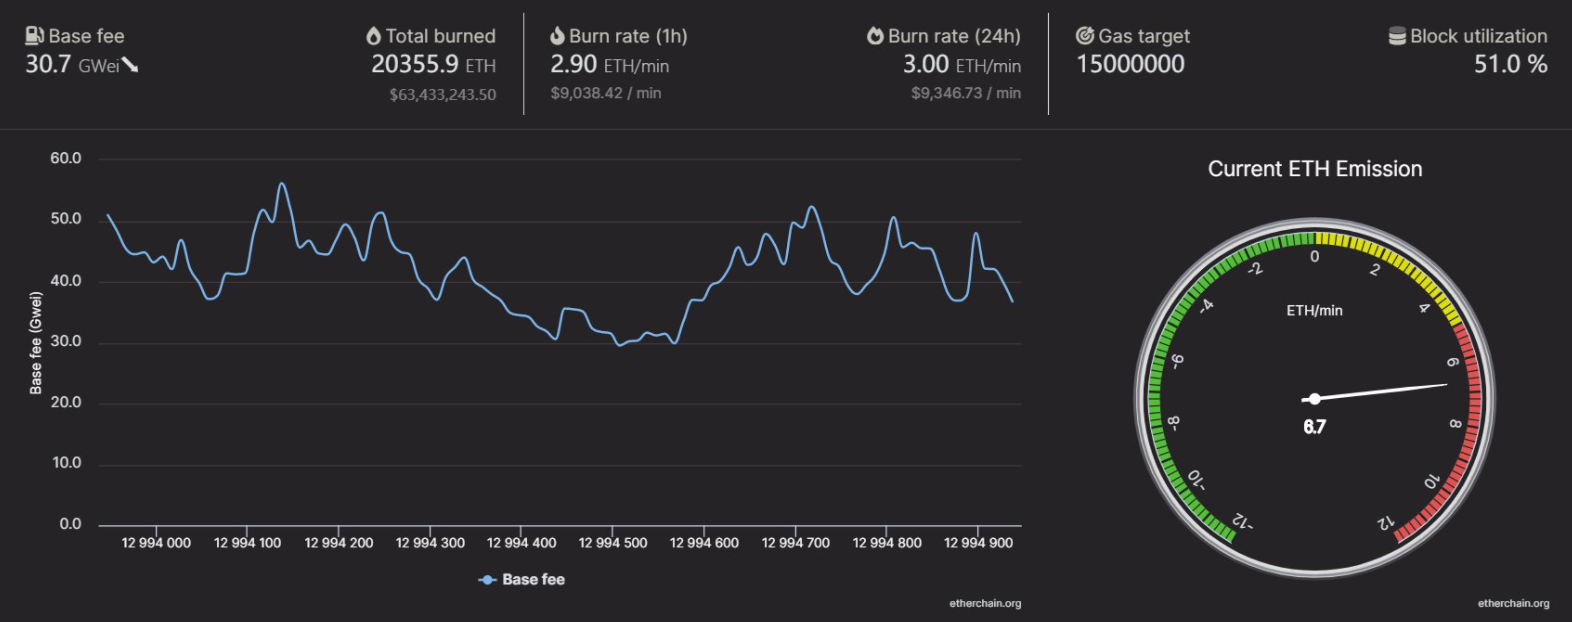Click the 12 994 500 x-axis block label
The height and width of the screenshot is (622, 1572).
click(x=613, y=543)
